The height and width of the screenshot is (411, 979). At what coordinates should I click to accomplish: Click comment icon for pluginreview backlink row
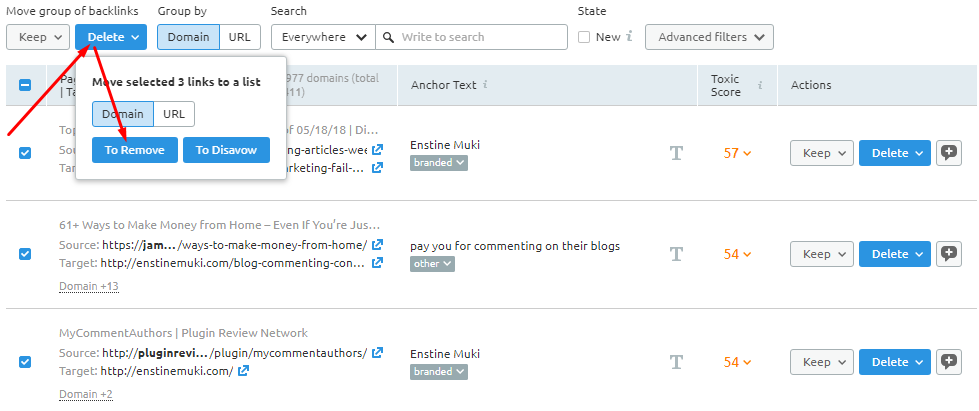click(x=949, y=363)
